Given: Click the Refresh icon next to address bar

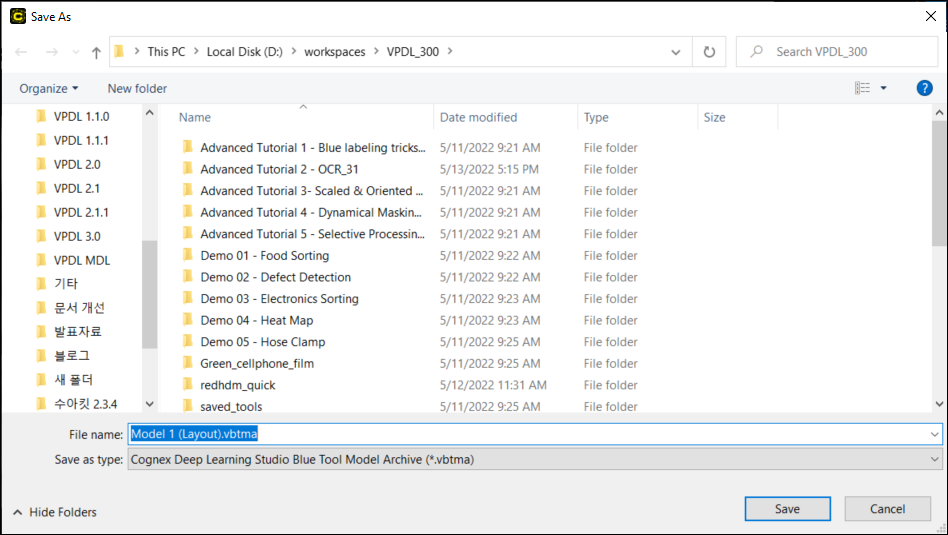Looking at the screenshot, I should pos(709,52).
